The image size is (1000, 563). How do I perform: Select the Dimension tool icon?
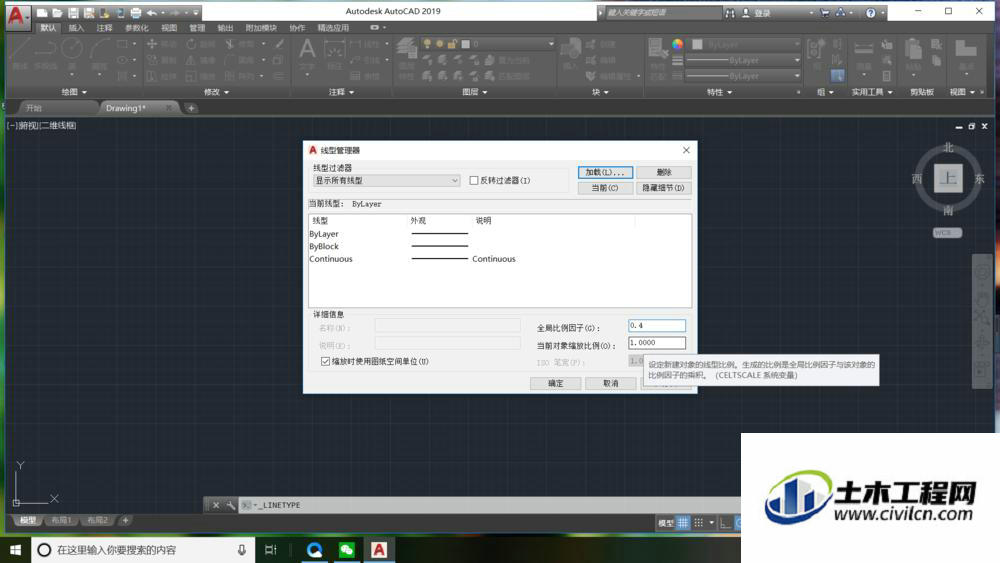point(334,50)
